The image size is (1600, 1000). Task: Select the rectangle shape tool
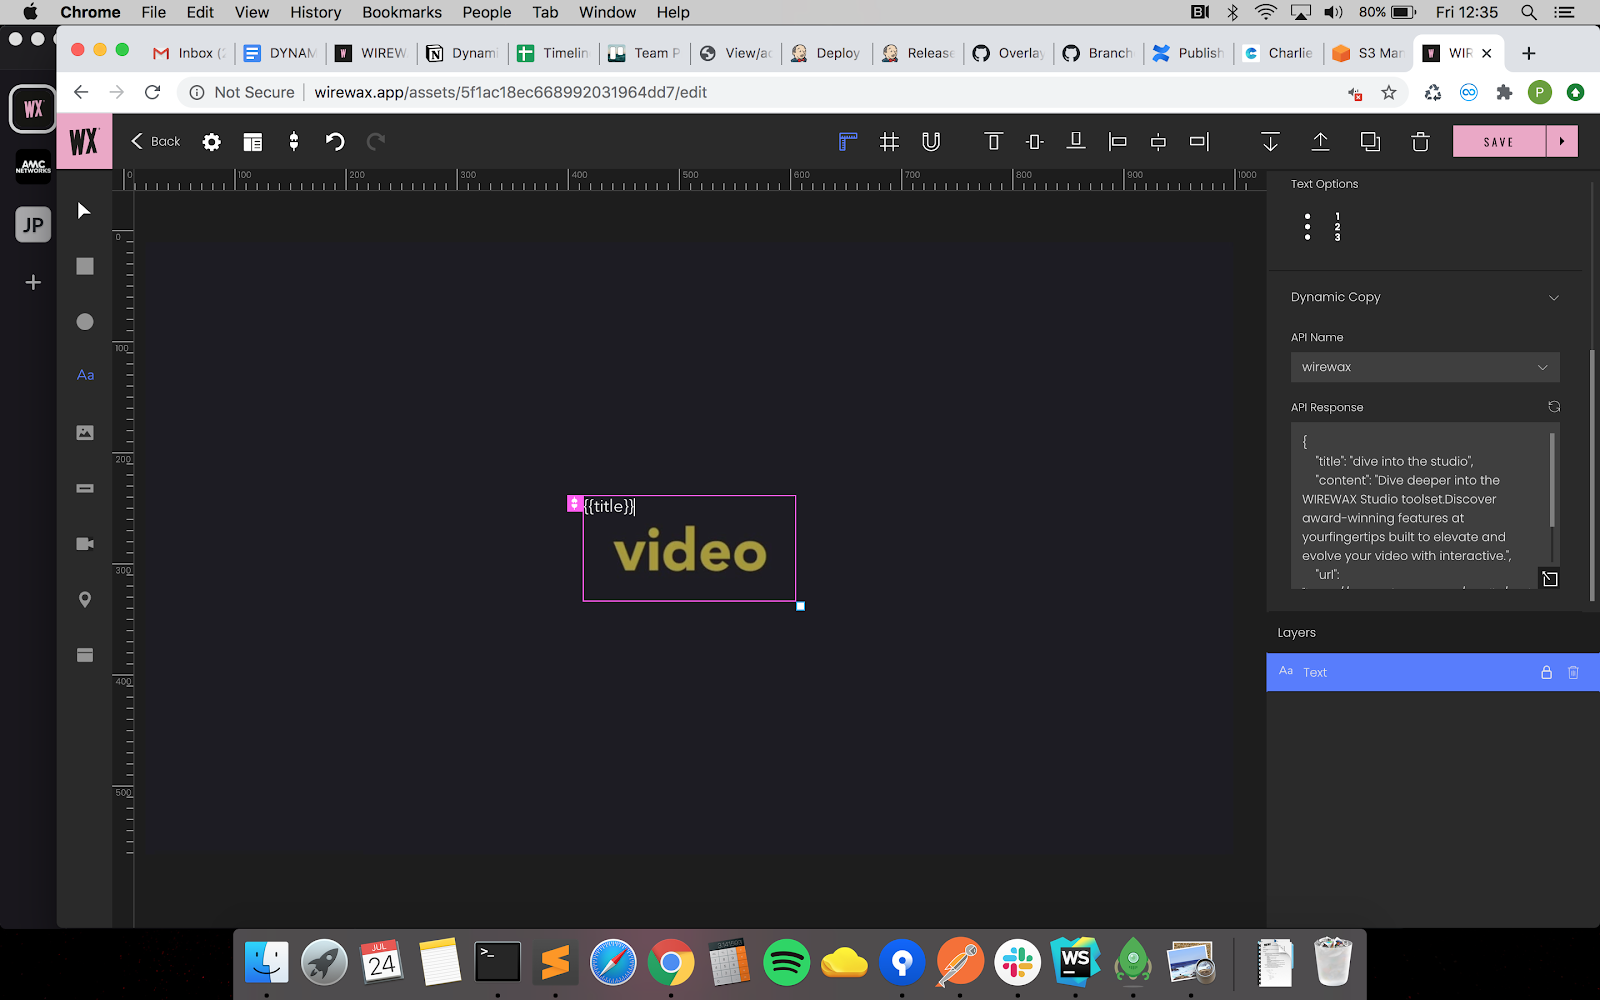85,266
